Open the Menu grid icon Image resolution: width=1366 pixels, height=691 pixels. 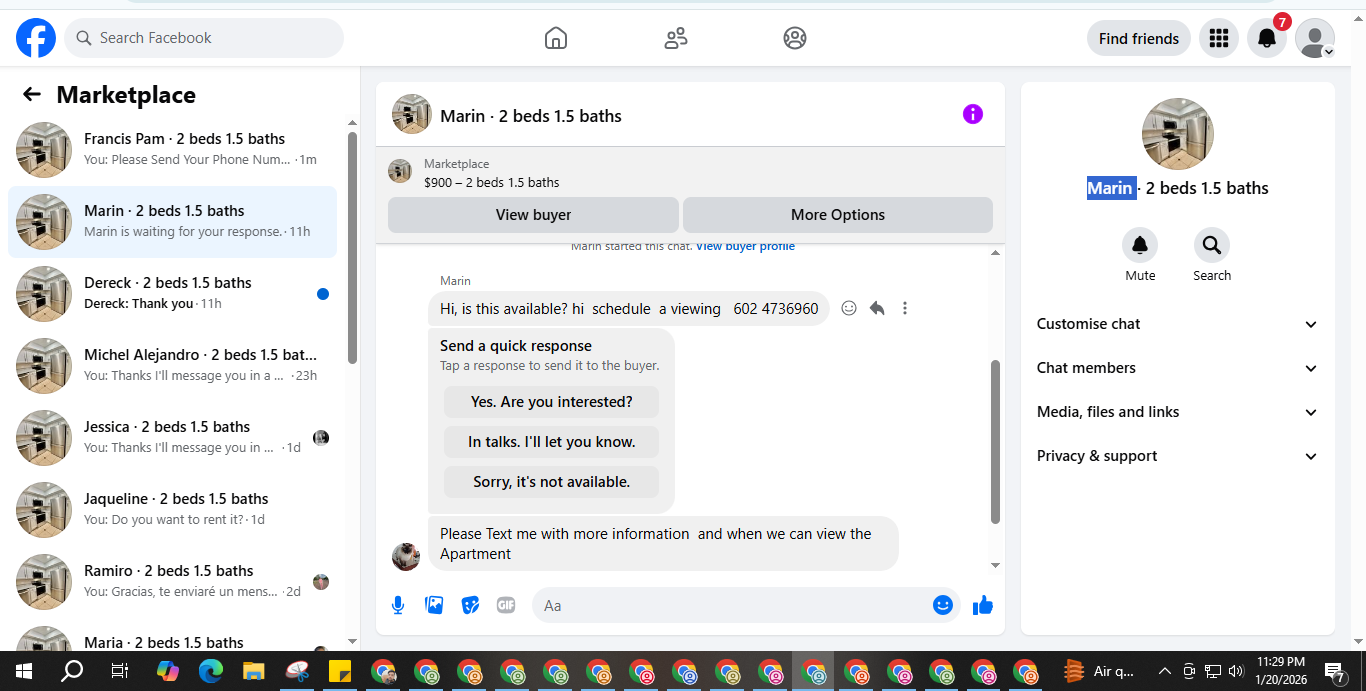[1218, 38]
